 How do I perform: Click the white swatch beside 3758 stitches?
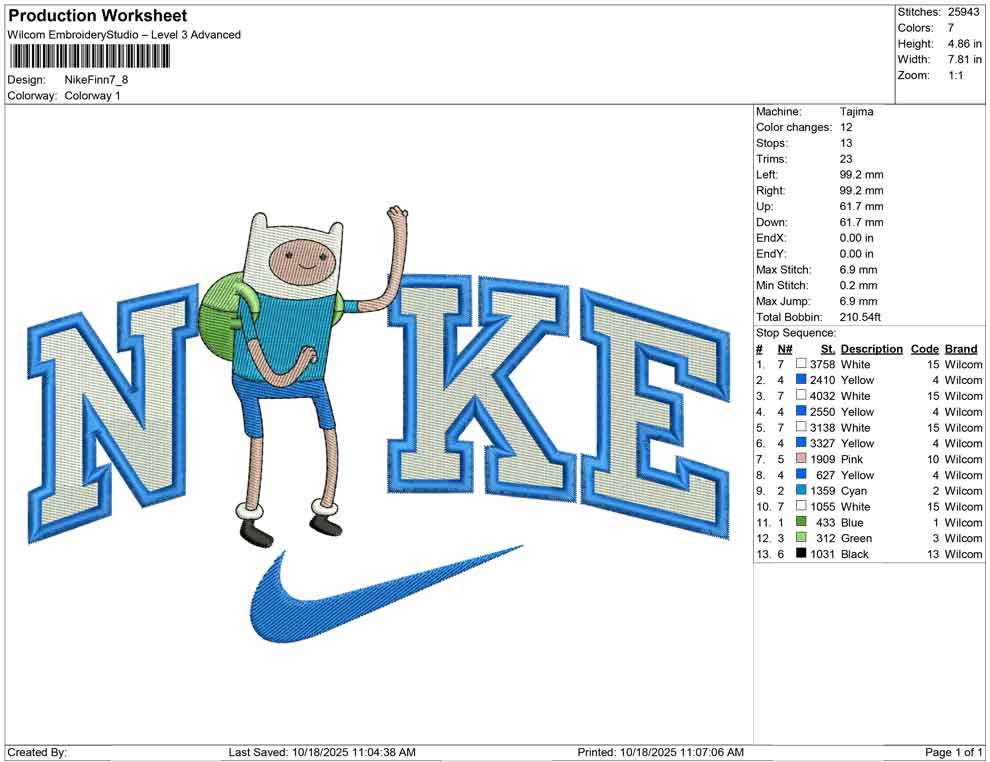(x=801, y=364)
